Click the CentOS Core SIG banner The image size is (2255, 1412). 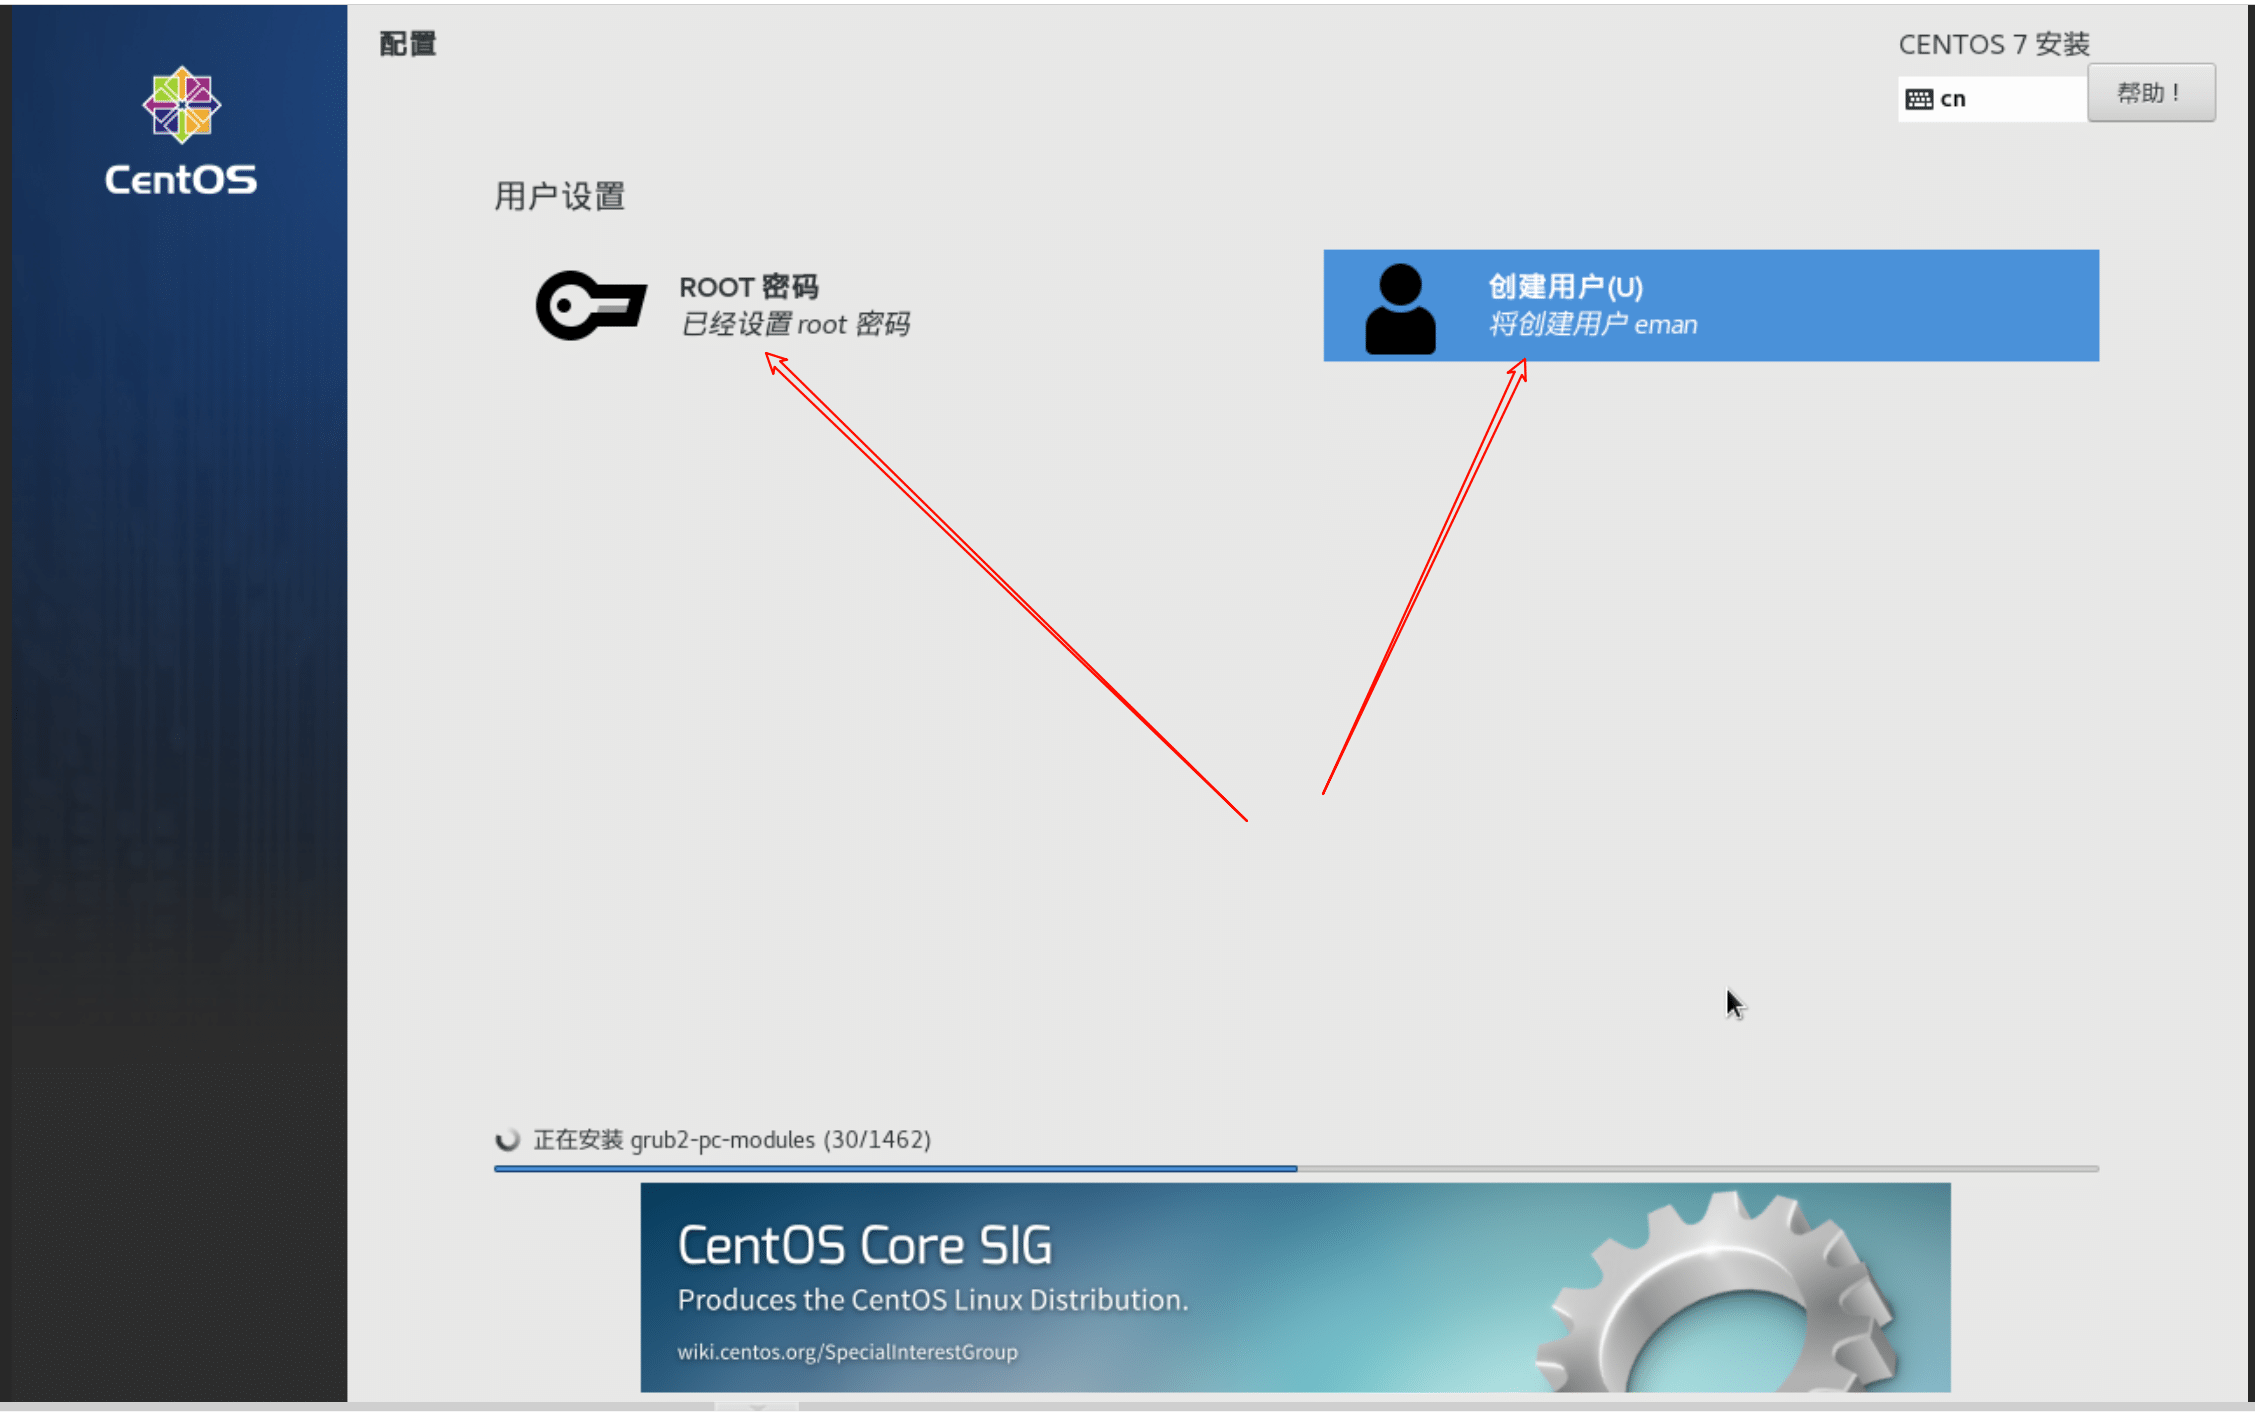pyautogui.click(x=1295, y=1287)
